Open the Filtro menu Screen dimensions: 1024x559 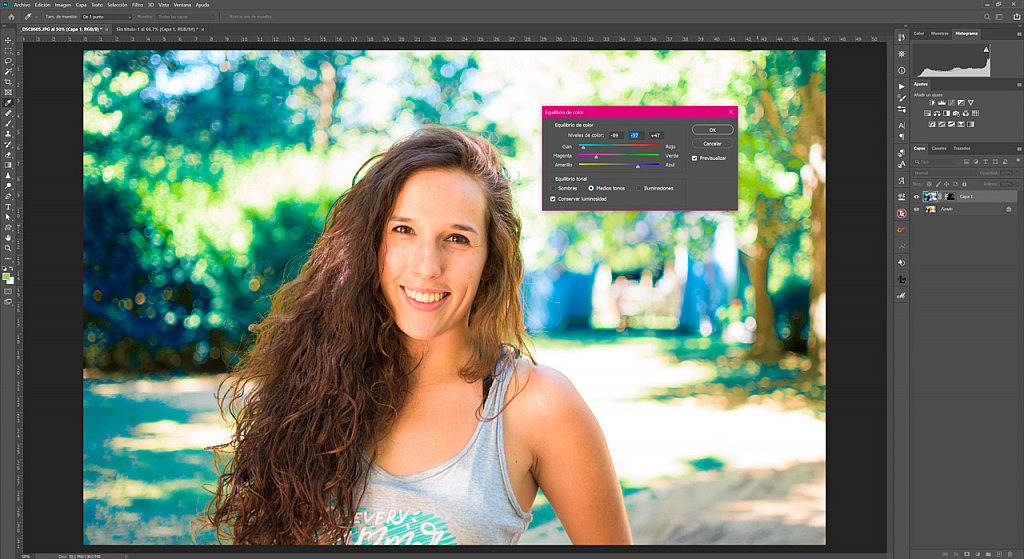(142, 5)
